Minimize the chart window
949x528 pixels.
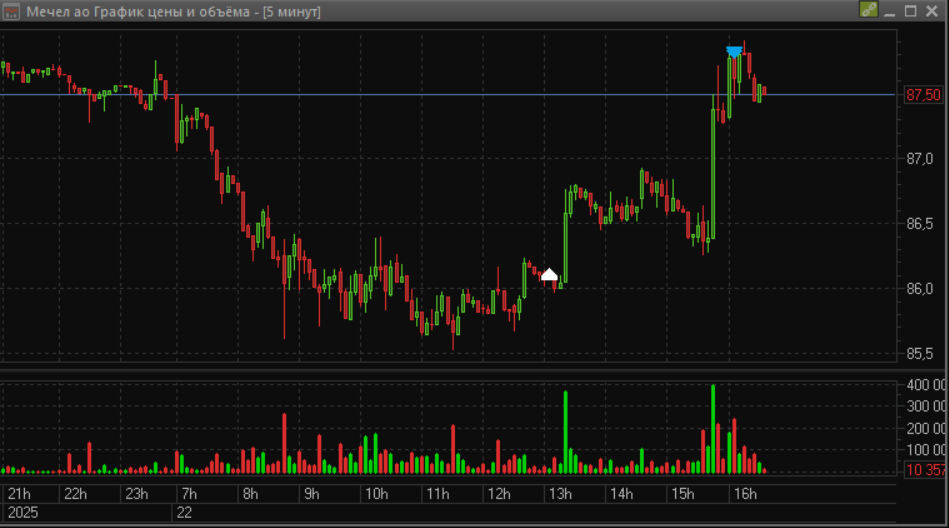[890, 11]
